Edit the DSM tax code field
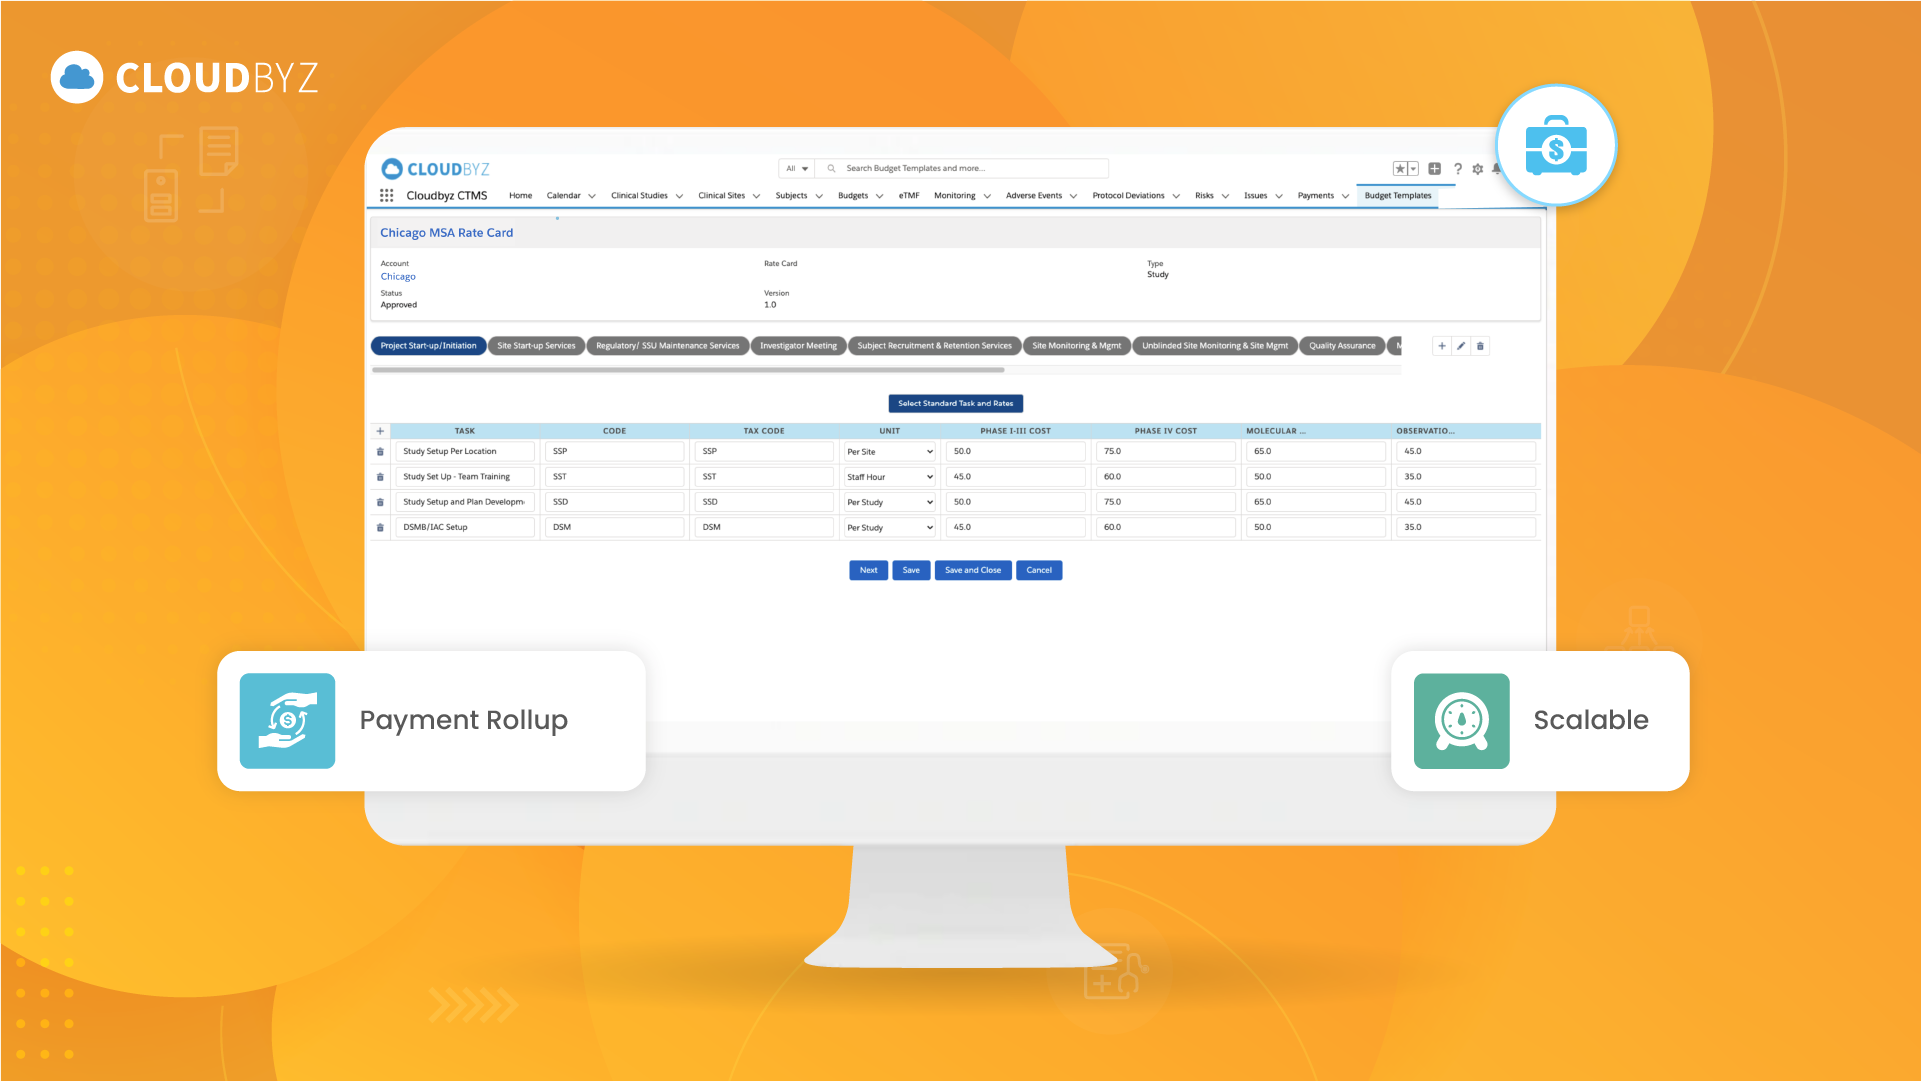 [x=765, y=527]
